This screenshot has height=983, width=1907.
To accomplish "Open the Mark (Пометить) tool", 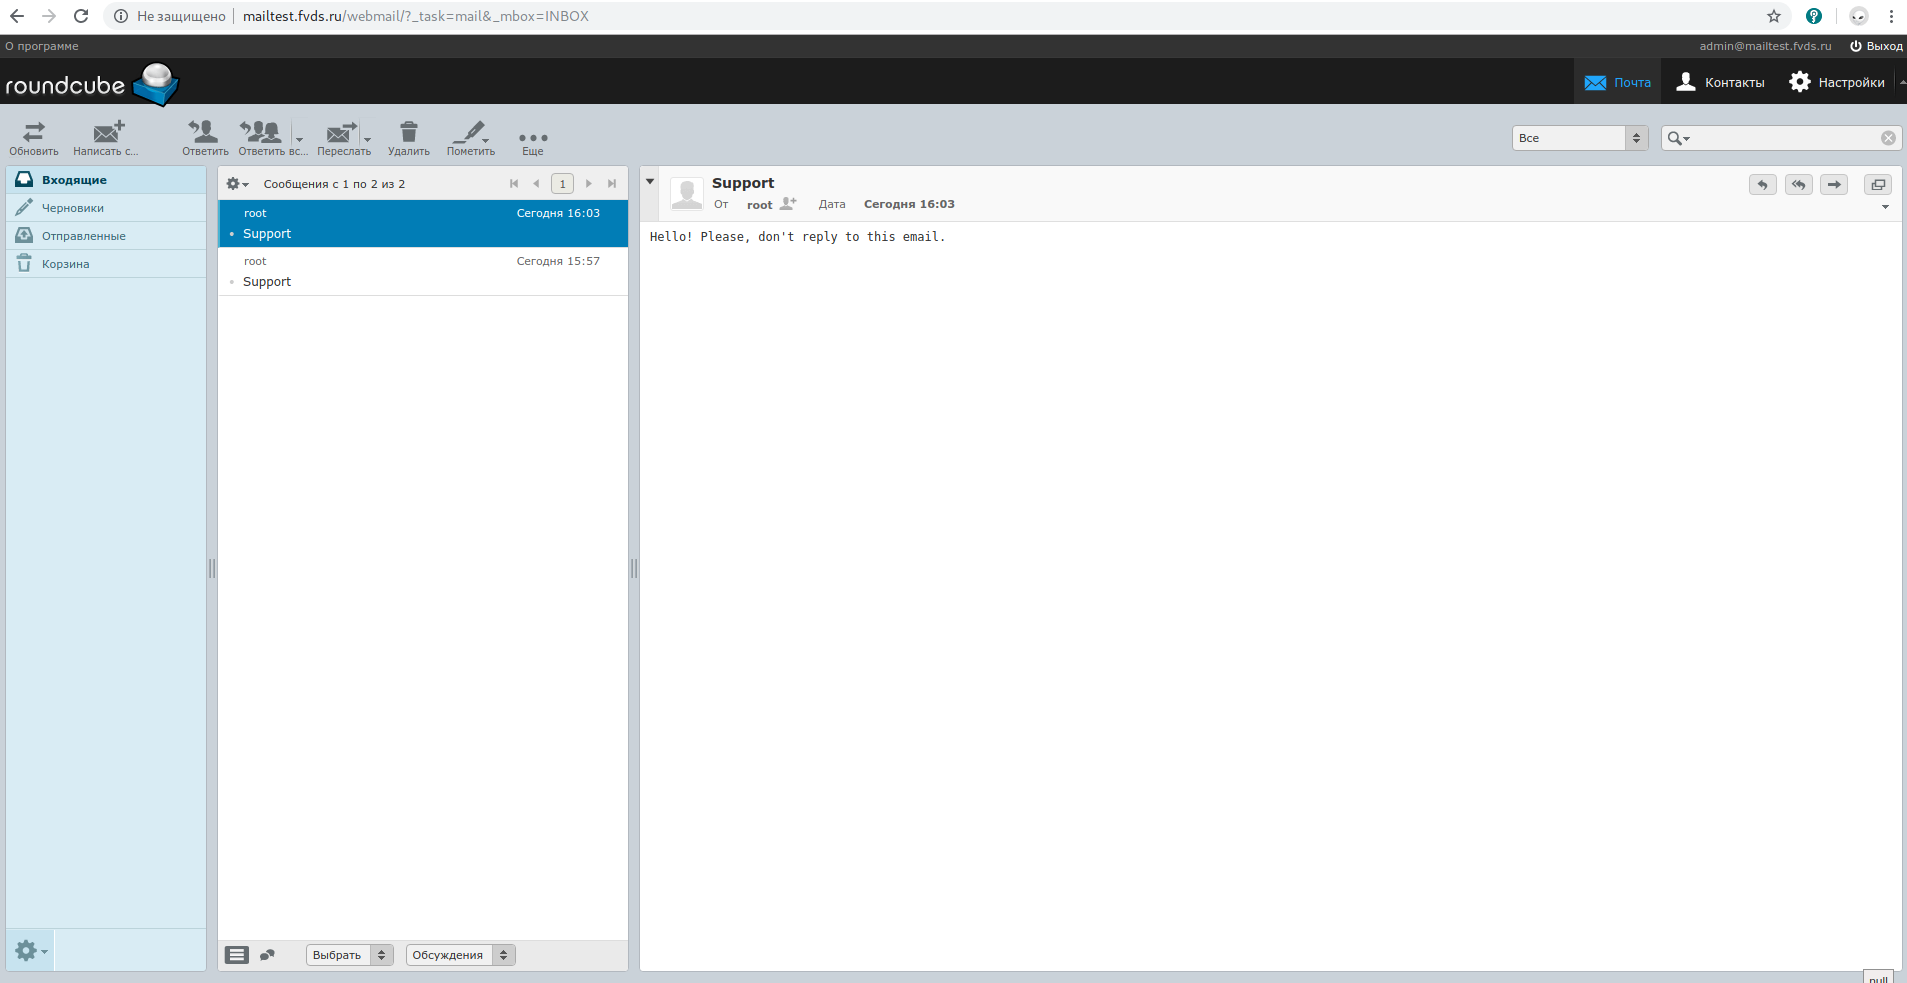I will click(470, 137).
